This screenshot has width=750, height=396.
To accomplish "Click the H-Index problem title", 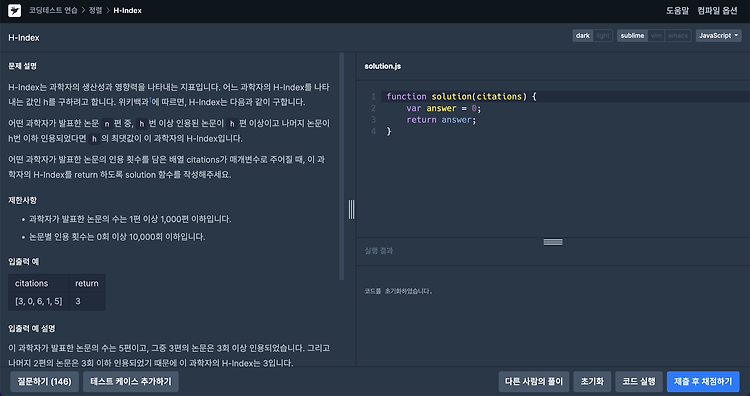I will [24, 38].
